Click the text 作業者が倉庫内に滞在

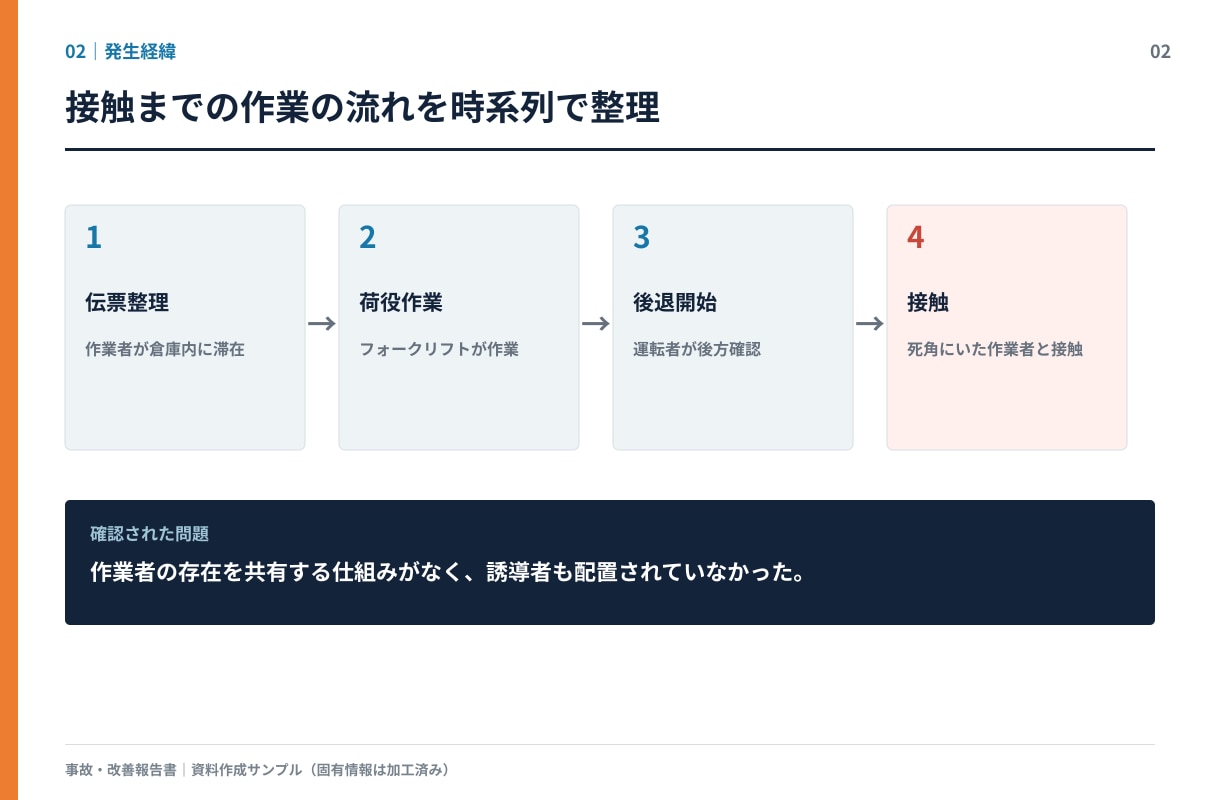click(x=165, y=350)
